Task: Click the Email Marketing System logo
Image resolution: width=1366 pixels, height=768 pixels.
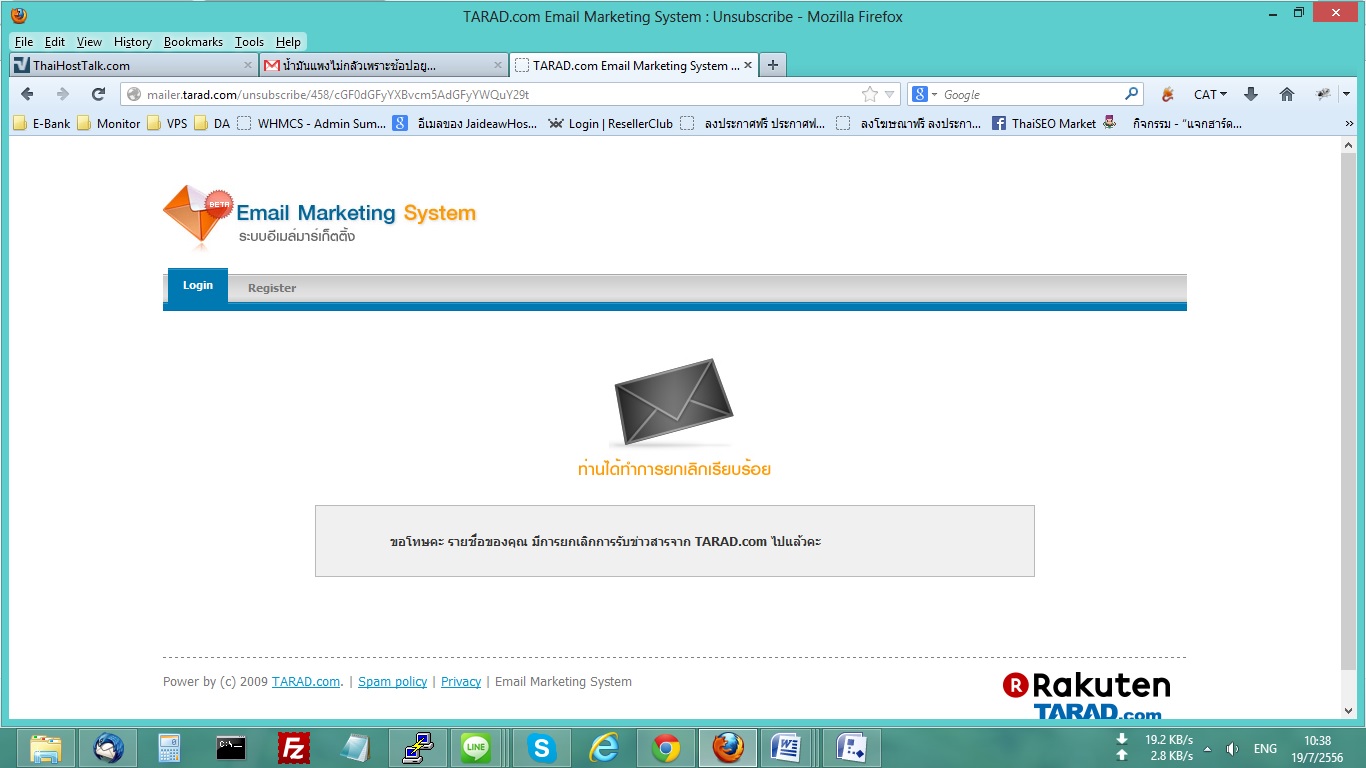Action: point(320,217)
